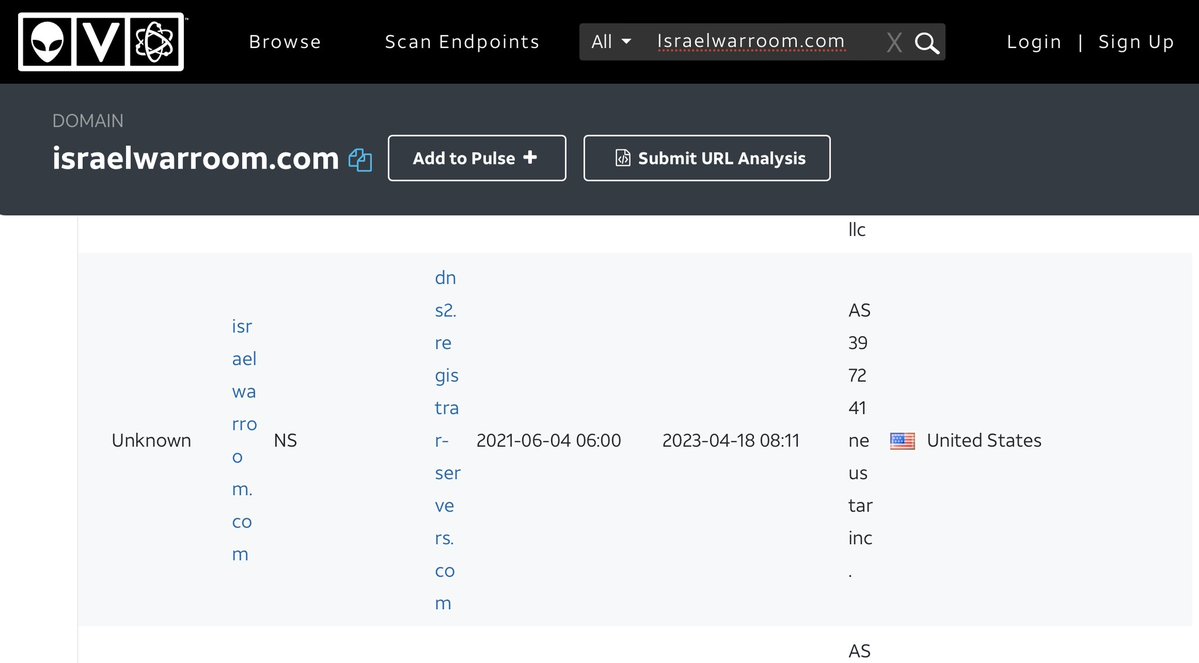Copy the domain name using copy icon
This screenshot has height=663, width=1199.
[x=360, y=160]
